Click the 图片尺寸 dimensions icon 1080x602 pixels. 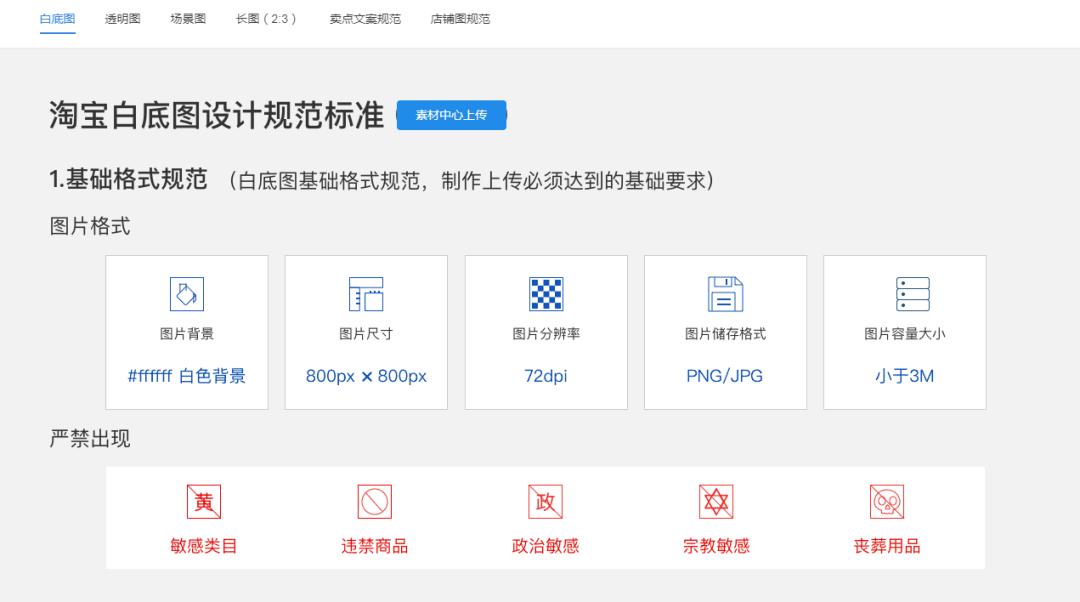coord(365,293)
